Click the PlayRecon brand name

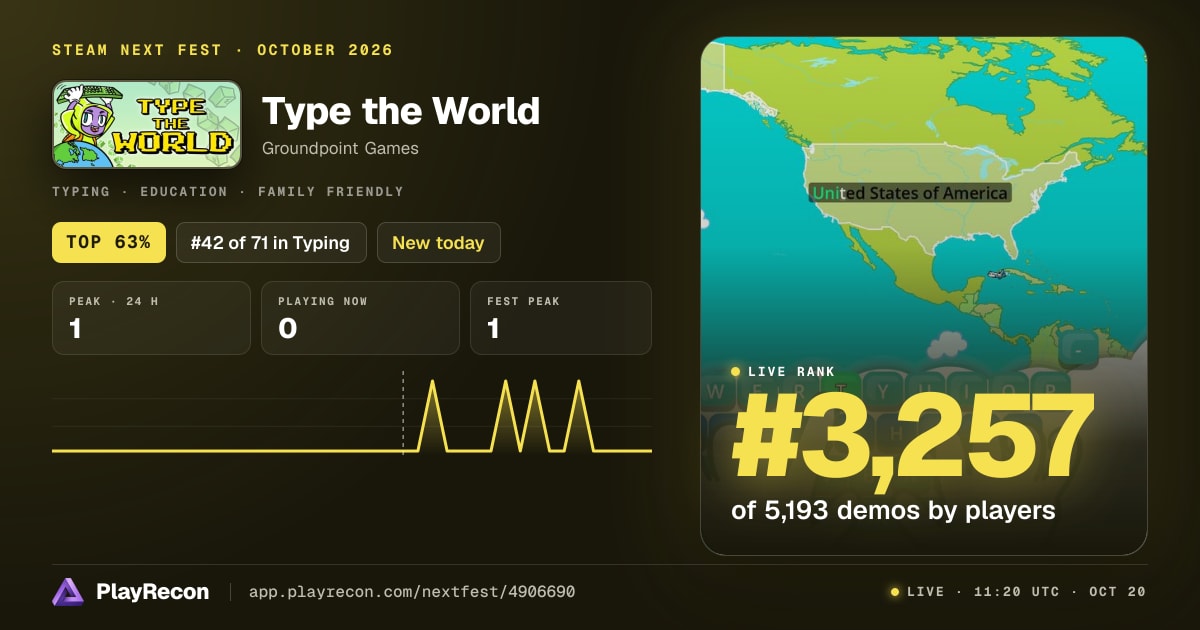153,592
